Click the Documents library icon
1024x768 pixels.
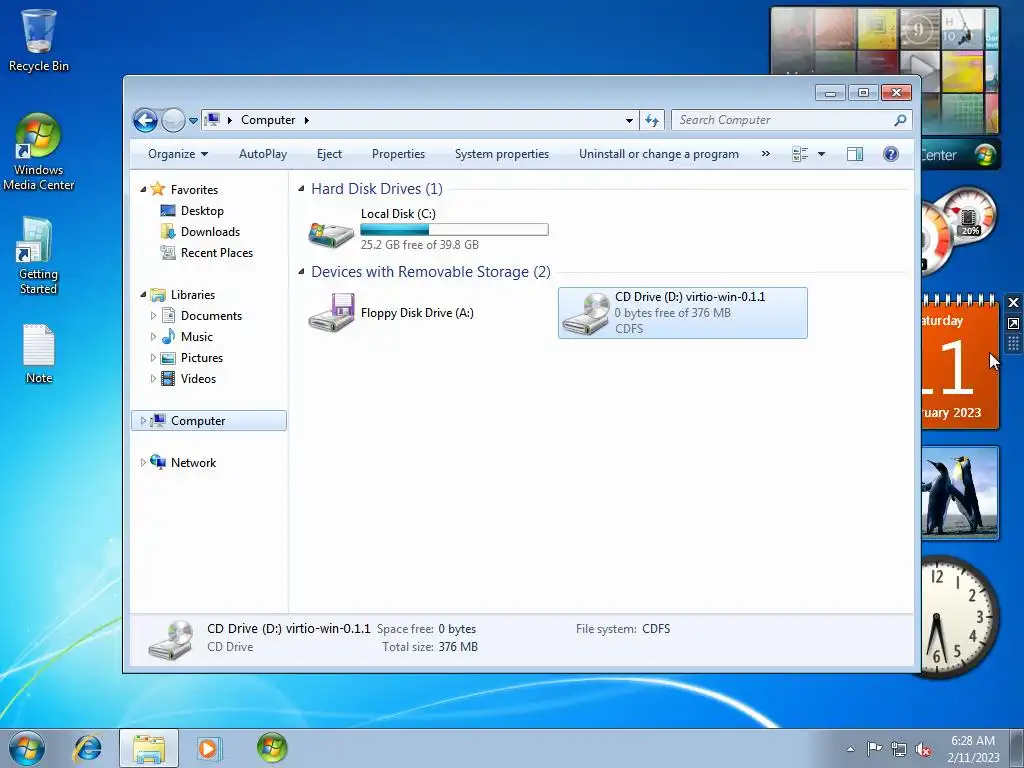168,315
